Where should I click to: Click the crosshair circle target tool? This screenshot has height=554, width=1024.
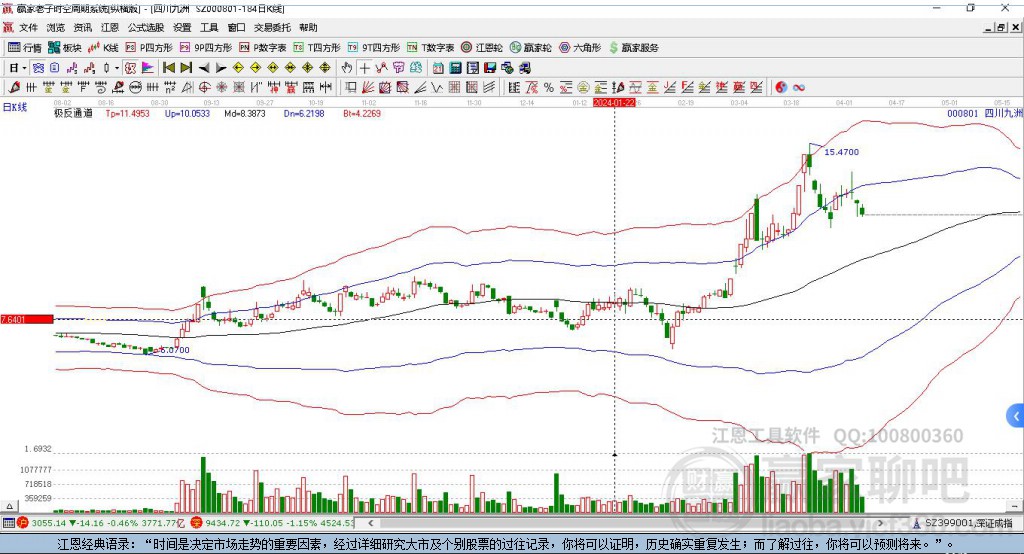204,88
